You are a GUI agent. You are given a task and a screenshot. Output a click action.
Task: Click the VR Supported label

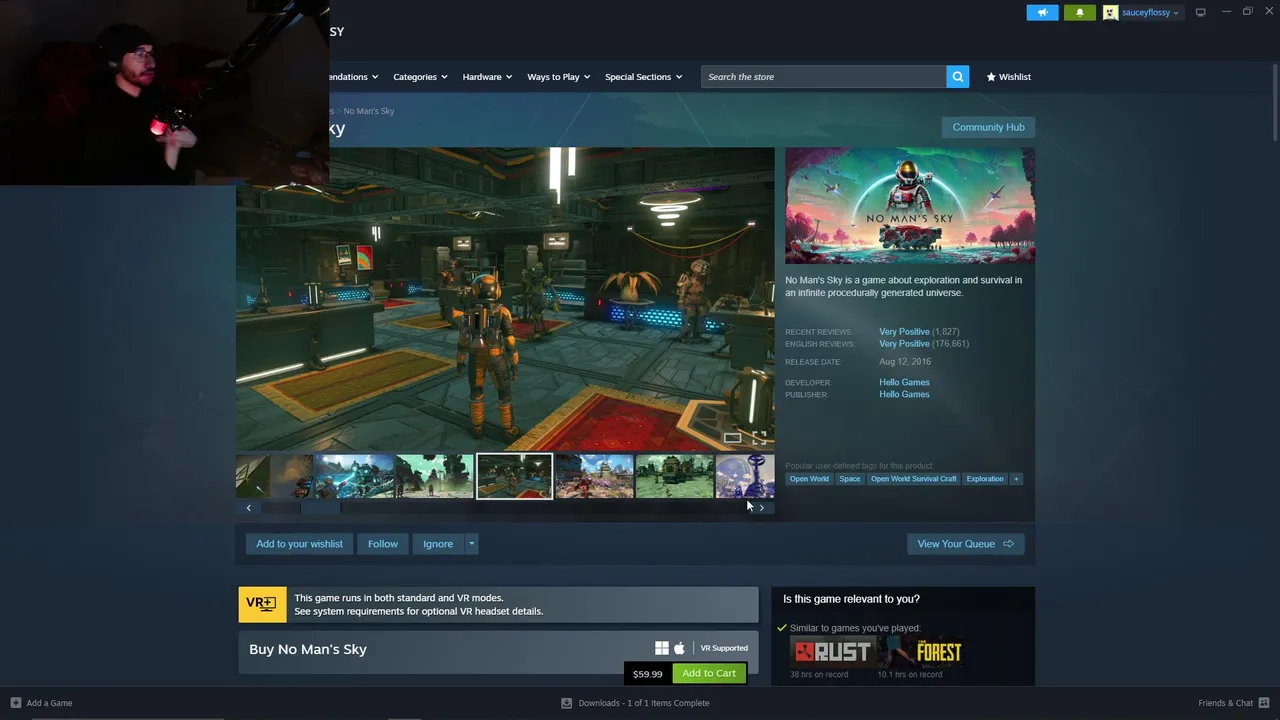724,648
